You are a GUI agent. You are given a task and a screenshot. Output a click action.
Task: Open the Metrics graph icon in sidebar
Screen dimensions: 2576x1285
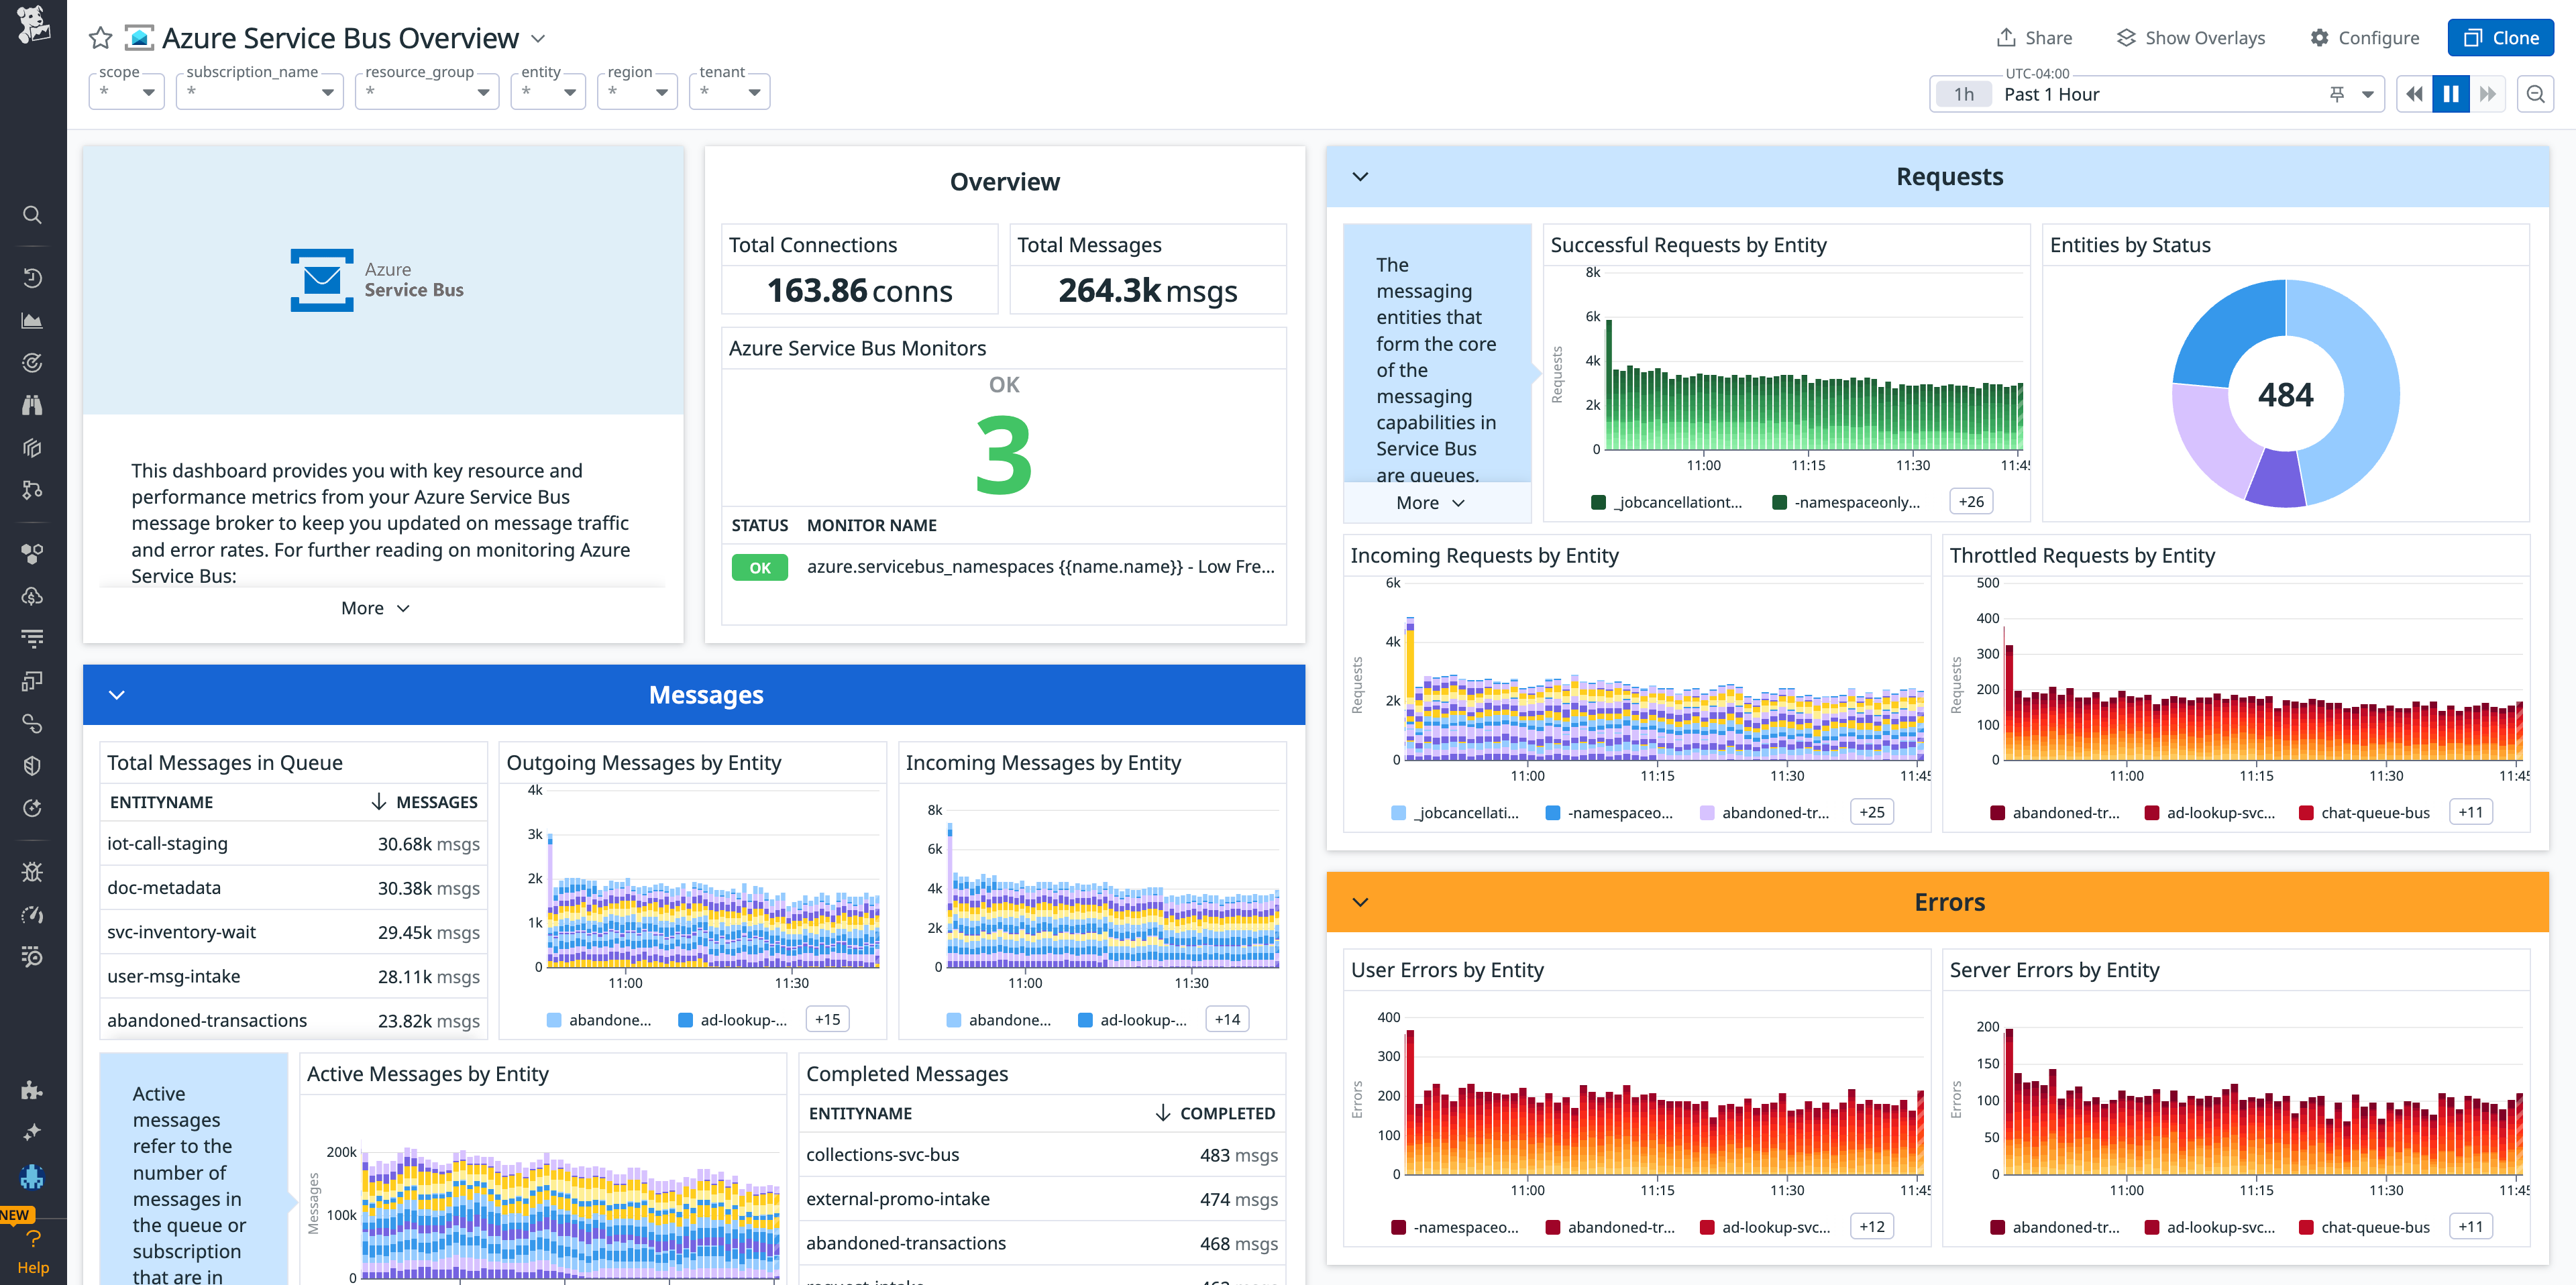coord(32,320)
